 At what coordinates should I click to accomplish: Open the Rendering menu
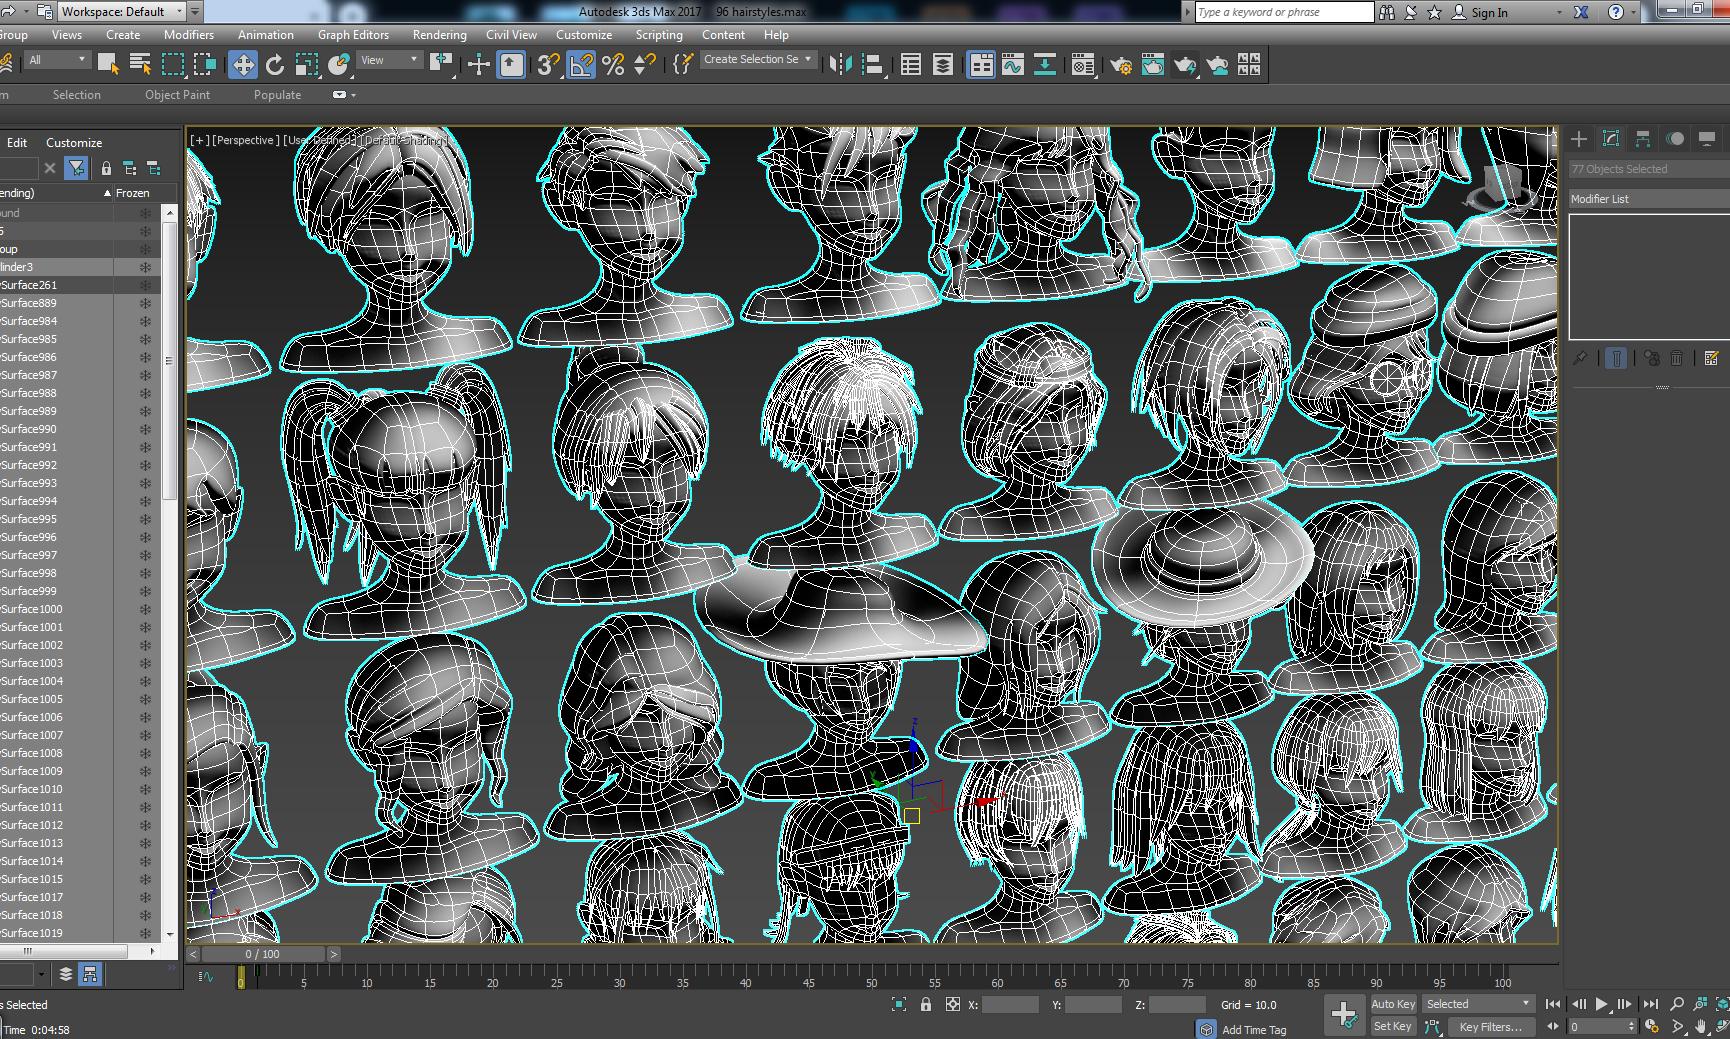pos(439,35)
